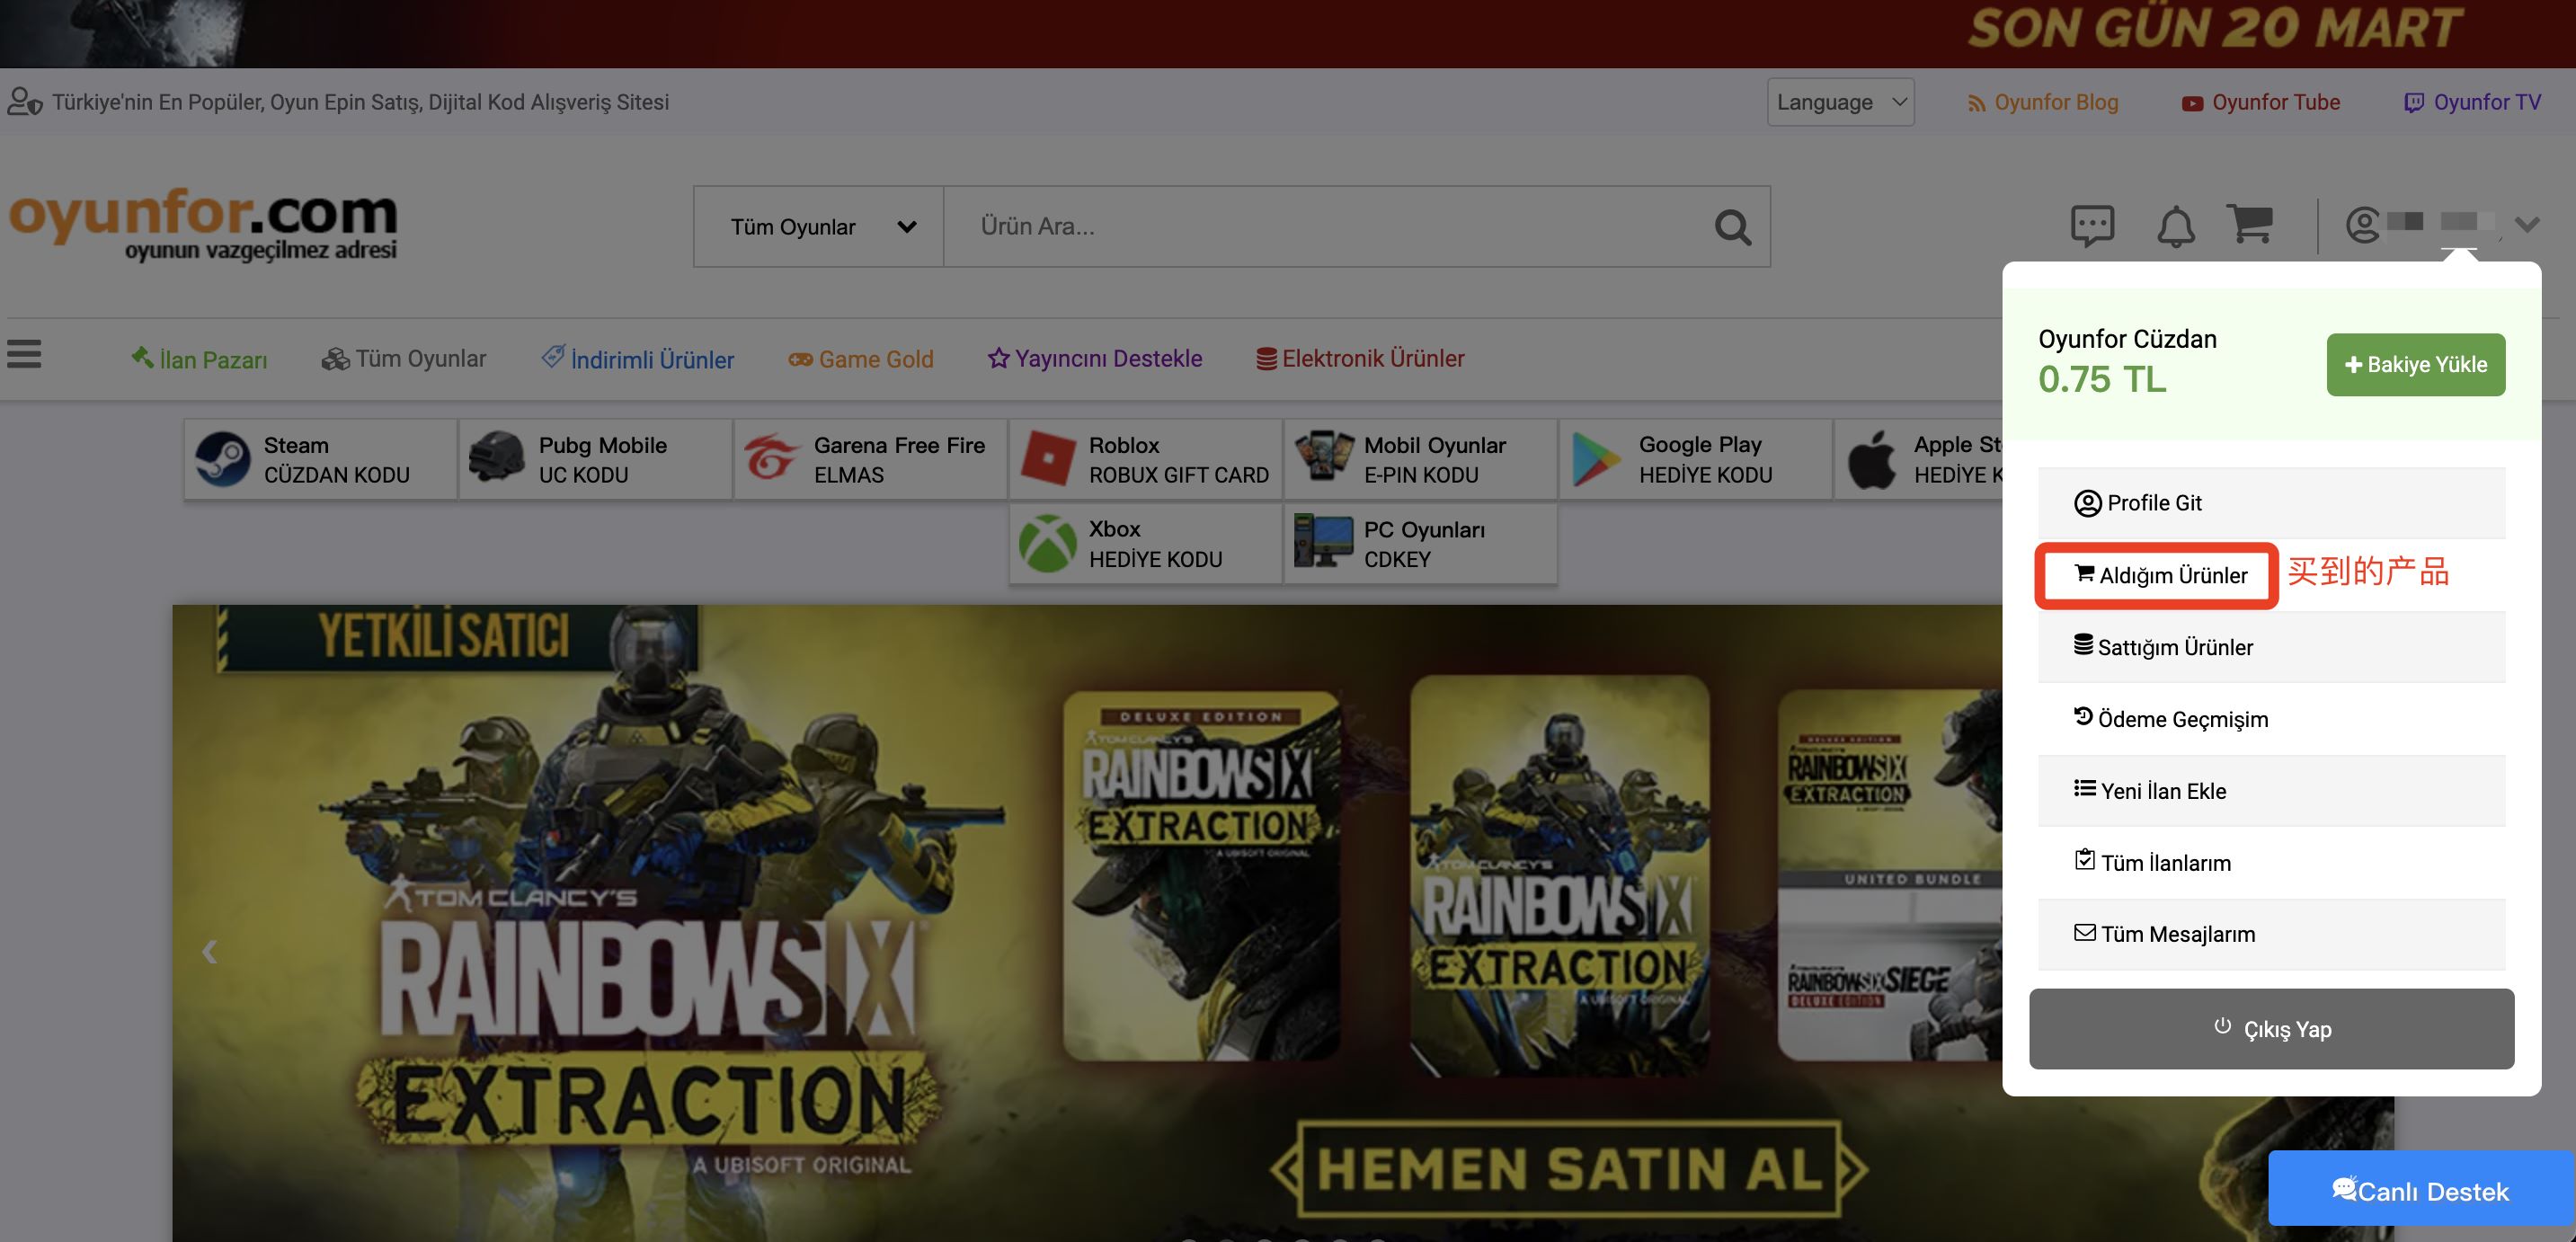Open the hamburger menu icon
This screenshot has height=1242, width=2576.
24,354
